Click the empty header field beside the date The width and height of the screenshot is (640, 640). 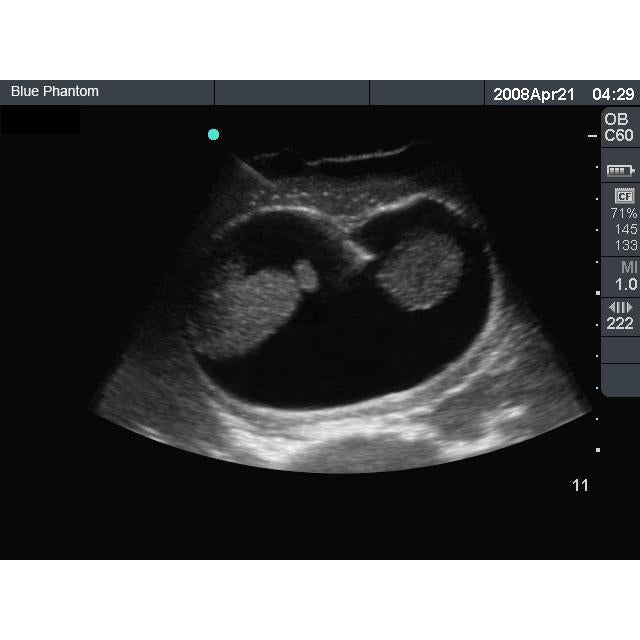[428, 92]
